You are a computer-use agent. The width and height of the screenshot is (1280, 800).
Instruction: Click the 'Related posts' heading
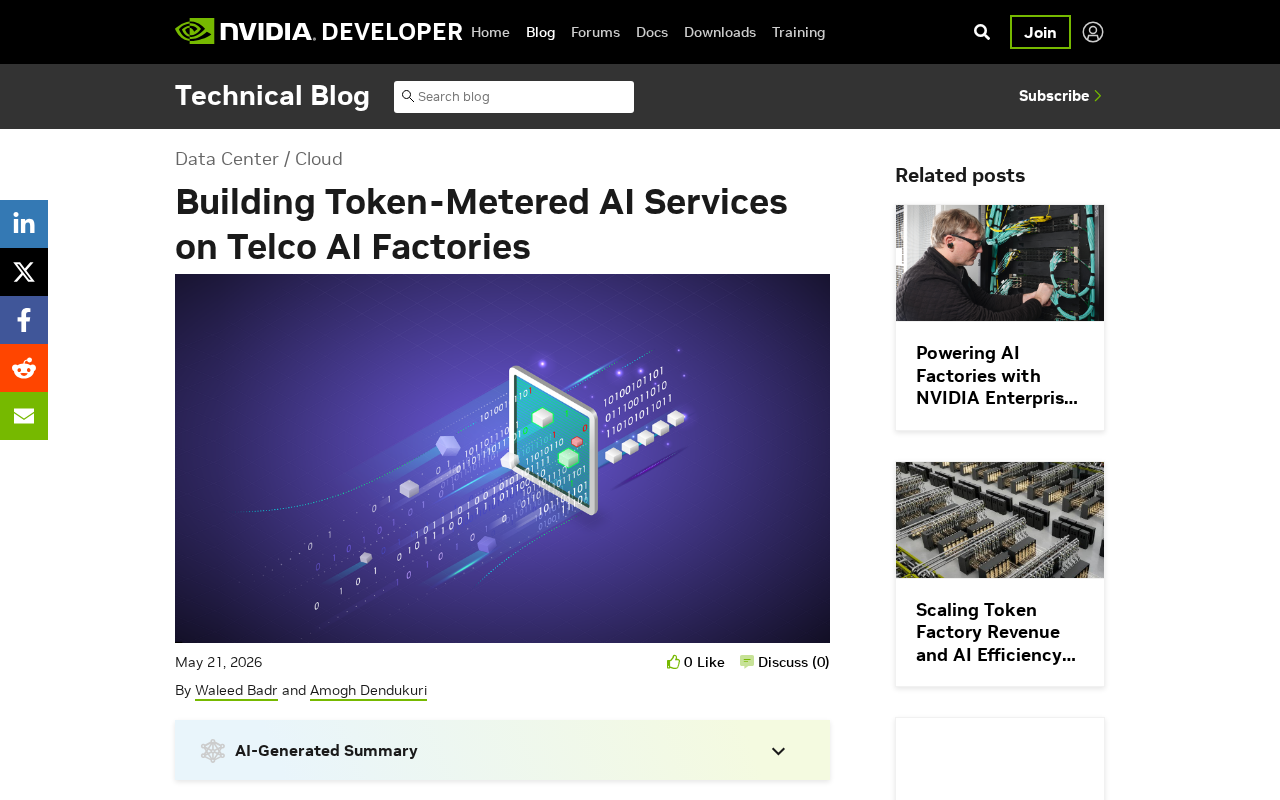coord(960,175)
